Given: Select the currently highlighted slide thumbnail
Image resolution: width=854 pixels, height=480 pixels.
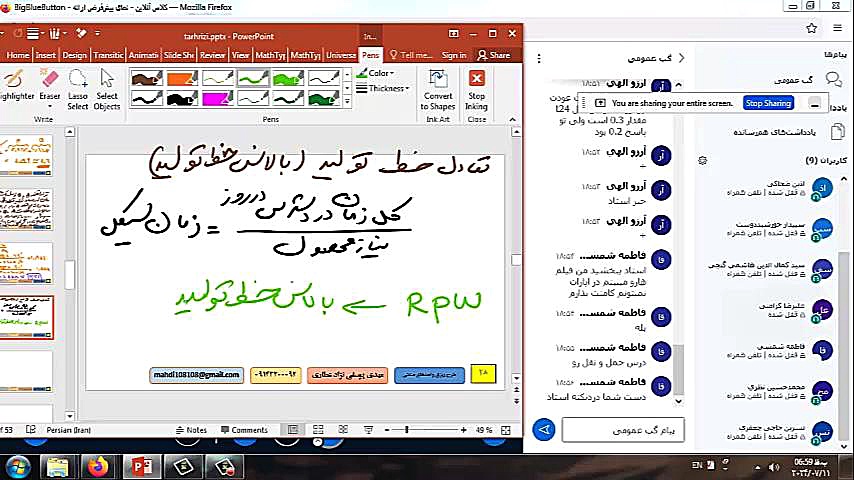Looking at the screenshot, I should pos(26,318).
